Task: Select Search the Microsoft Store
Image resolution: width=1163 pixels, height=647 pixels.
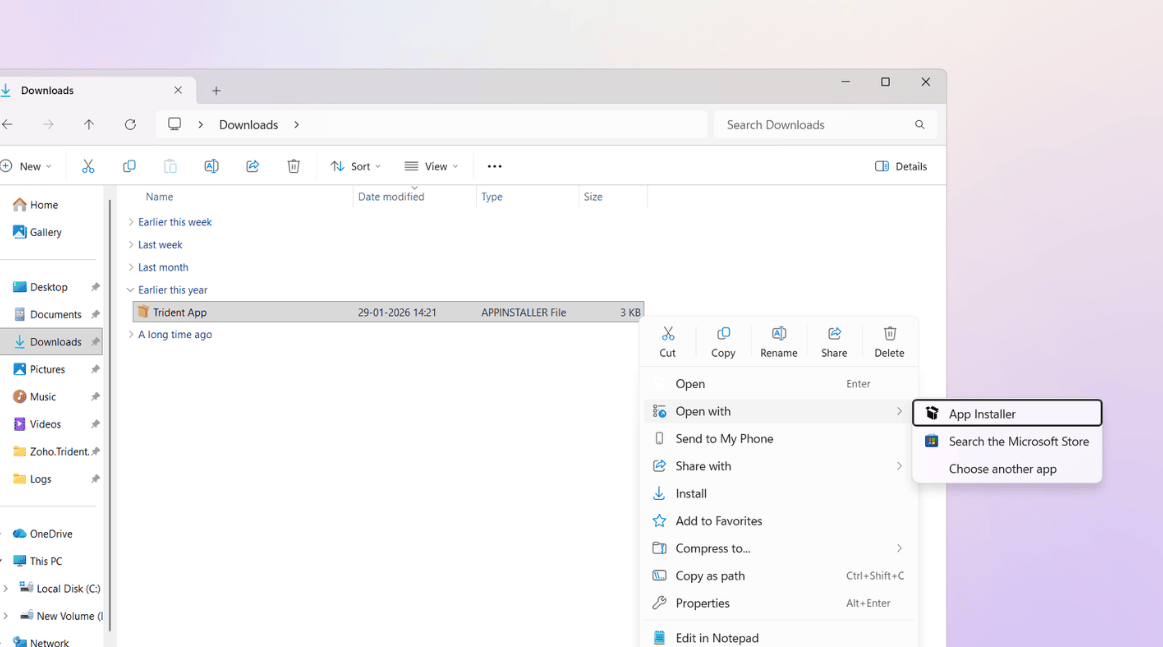Action: pyautogui.click(x=1007, y=441)
